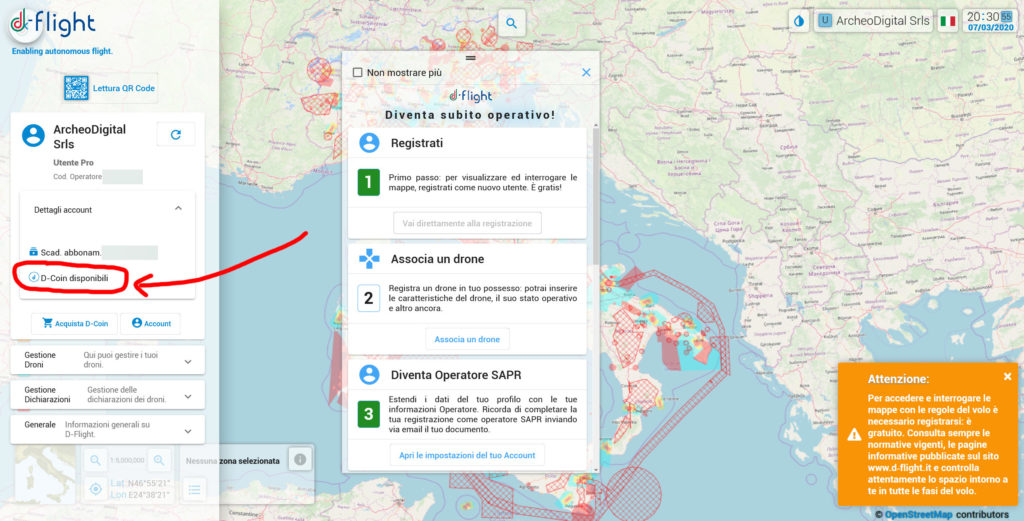Click the magnifier left of the 1:5,000,000 scale
Screen dimensions: 1024x521
pos(95,460)
